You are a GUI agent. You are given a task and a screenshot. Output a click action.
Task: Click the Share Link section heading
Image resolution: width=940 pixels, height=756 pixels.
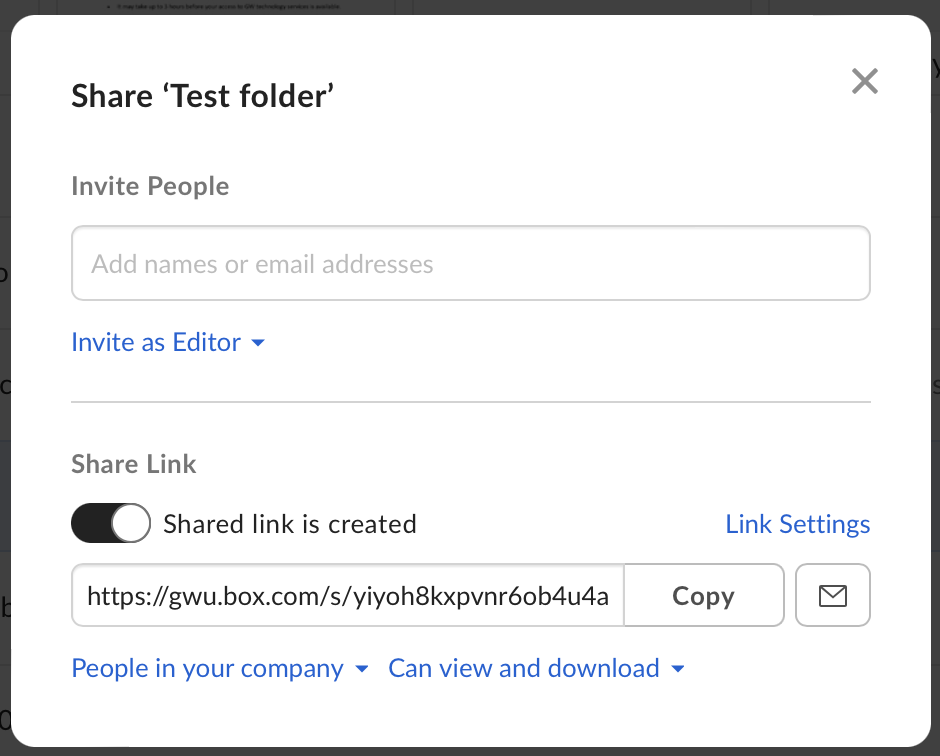(x=134, y=464)
